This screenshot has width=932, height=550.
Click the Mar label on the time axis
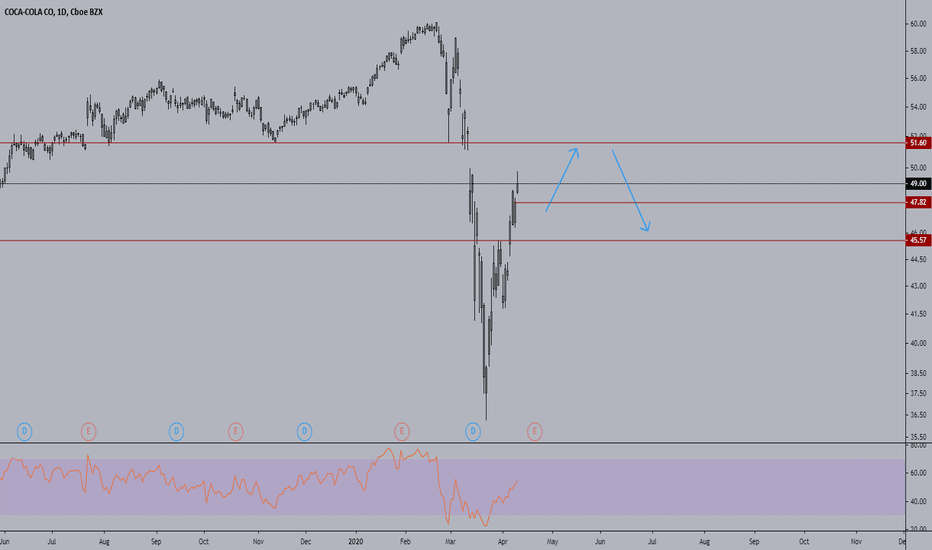pos(451,542)
